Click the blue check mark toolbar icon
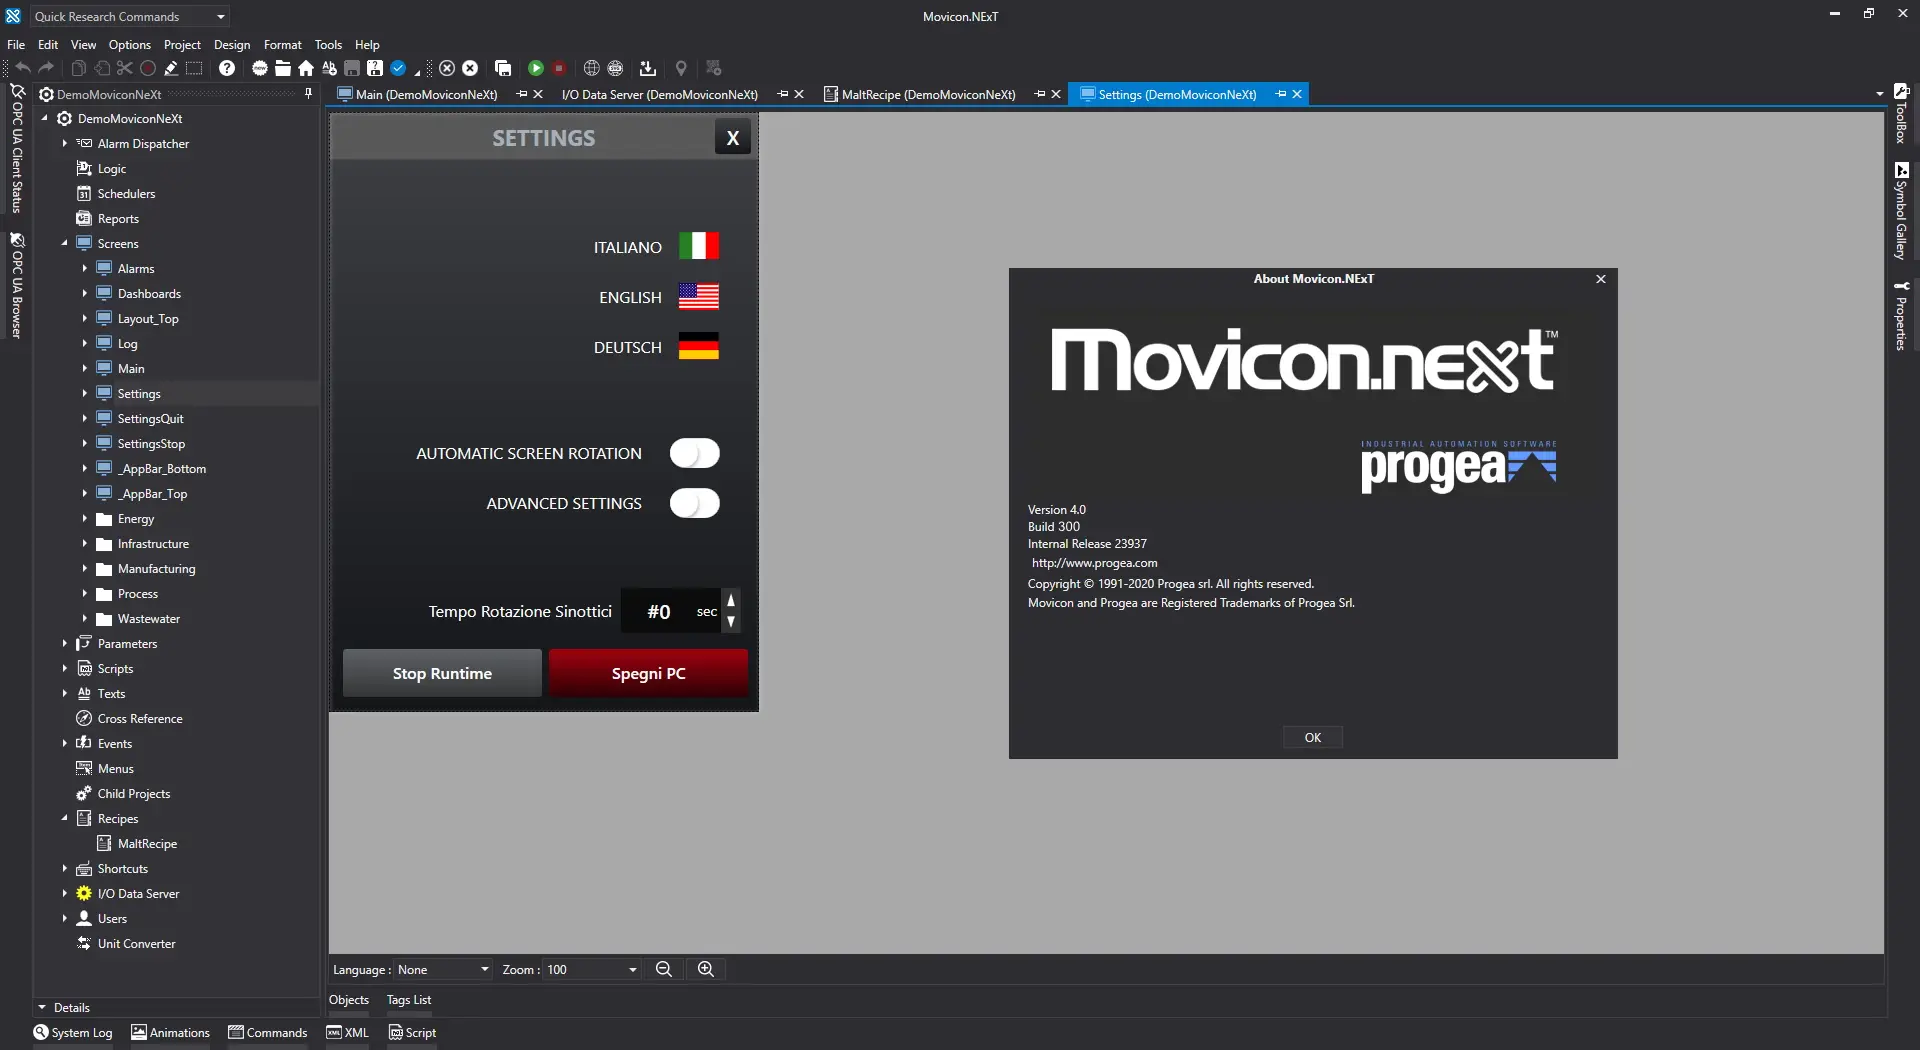Image resolution: width=1920 pixels, height=1050 pixels. [398, 68]
